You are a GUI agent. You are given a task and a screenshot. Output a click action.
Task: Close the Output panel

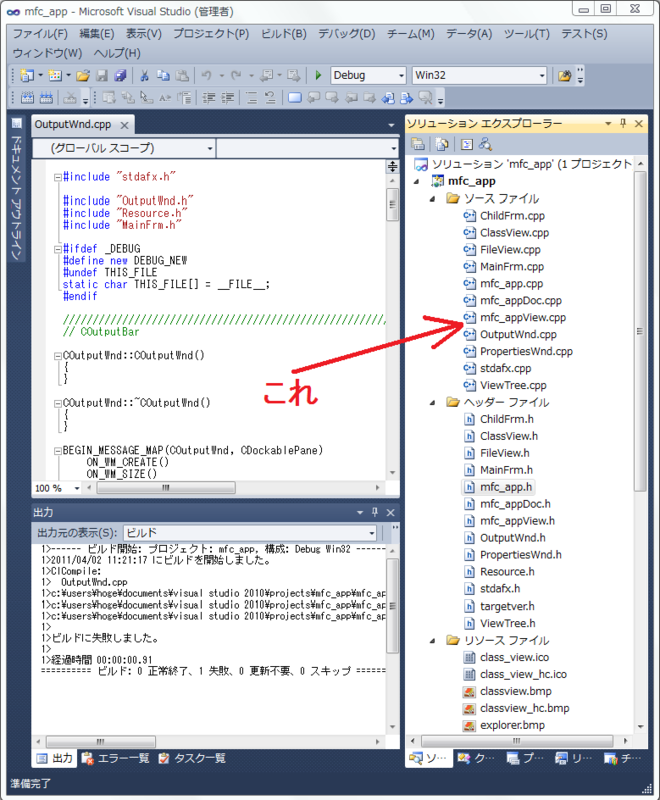pyautogui.click(x=391, y=512)
